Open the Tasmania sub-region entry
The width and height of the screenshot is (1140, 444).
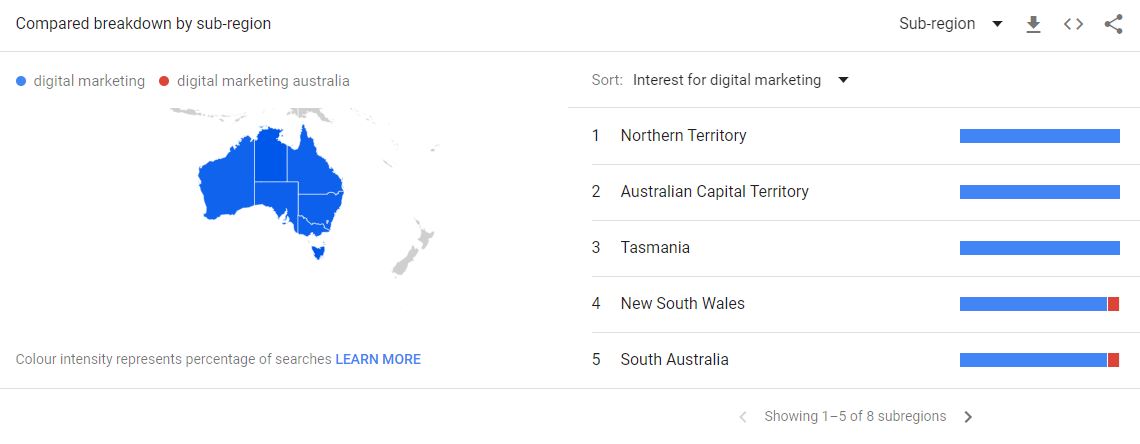click(x=856, y=248)
